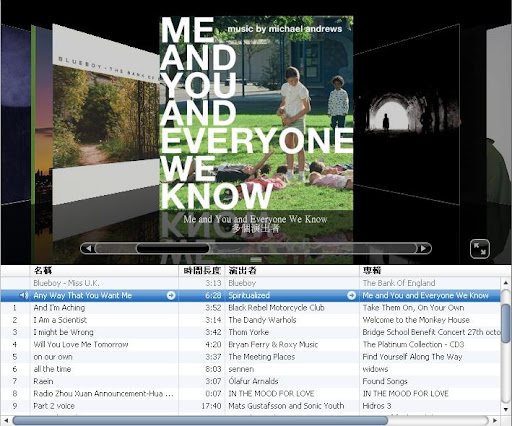Select the Me and You and Everyone We Know cover
The height and width of the screenshot is (426, 512).
click(256, 113)
